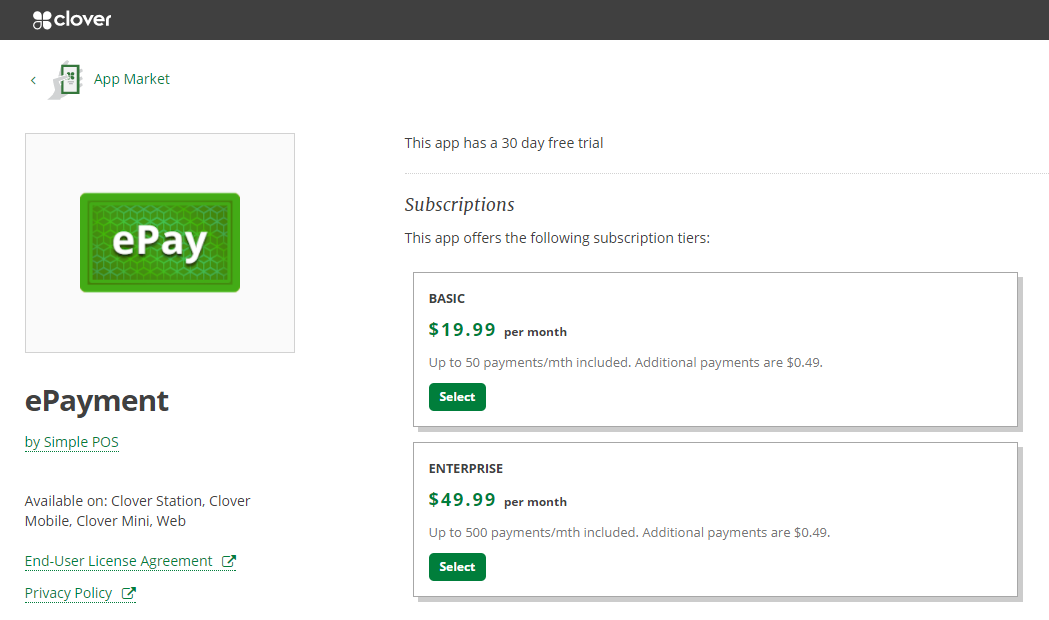The height and width of the screenshot is (620, 1049).
Task: Open the App Market link
Action: click(132, 79)
